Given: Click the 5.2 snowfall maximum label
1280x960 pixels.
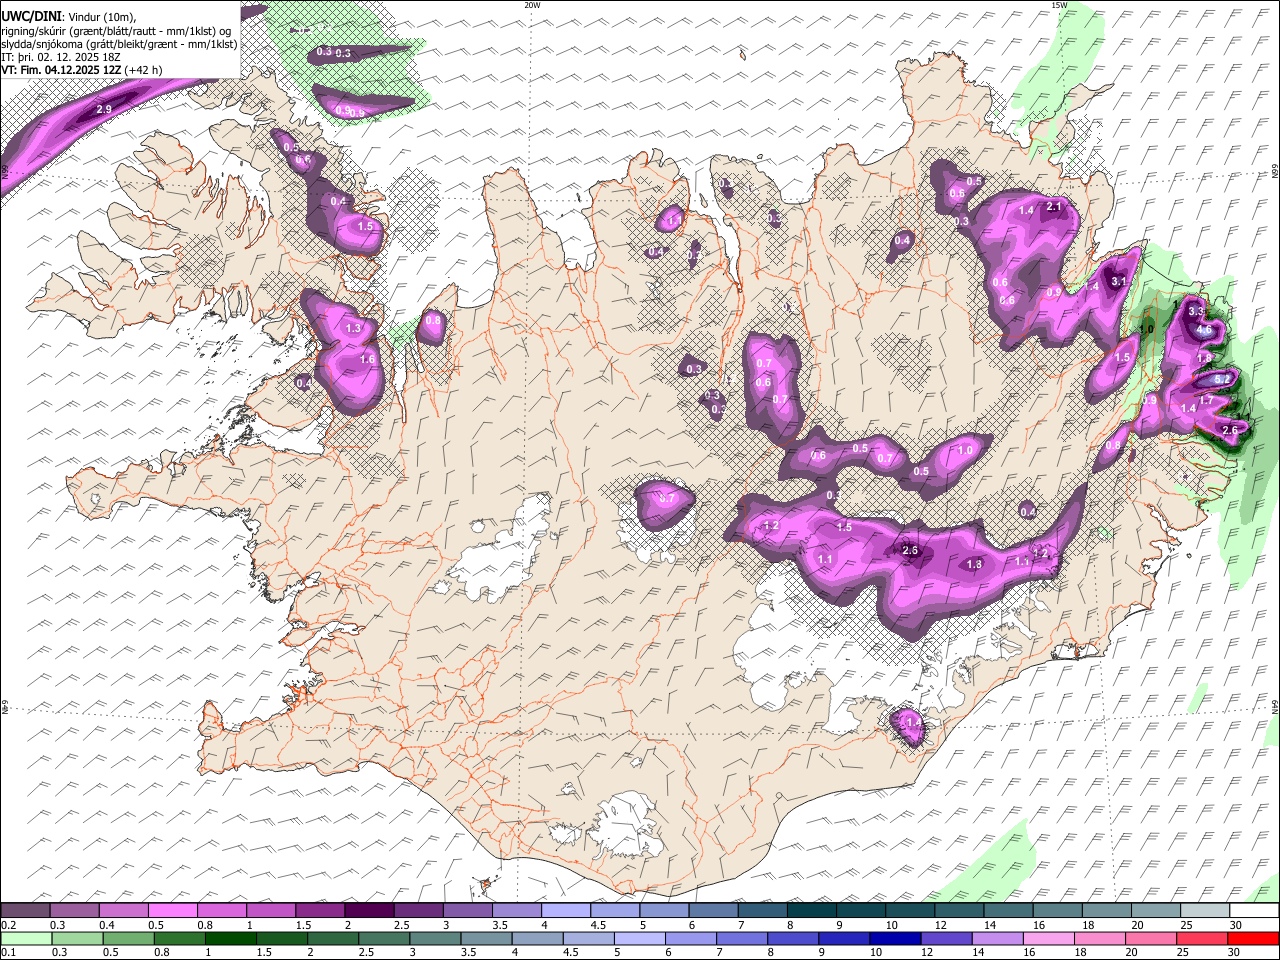Looking at the screenshot, I should coord(1222,380).
